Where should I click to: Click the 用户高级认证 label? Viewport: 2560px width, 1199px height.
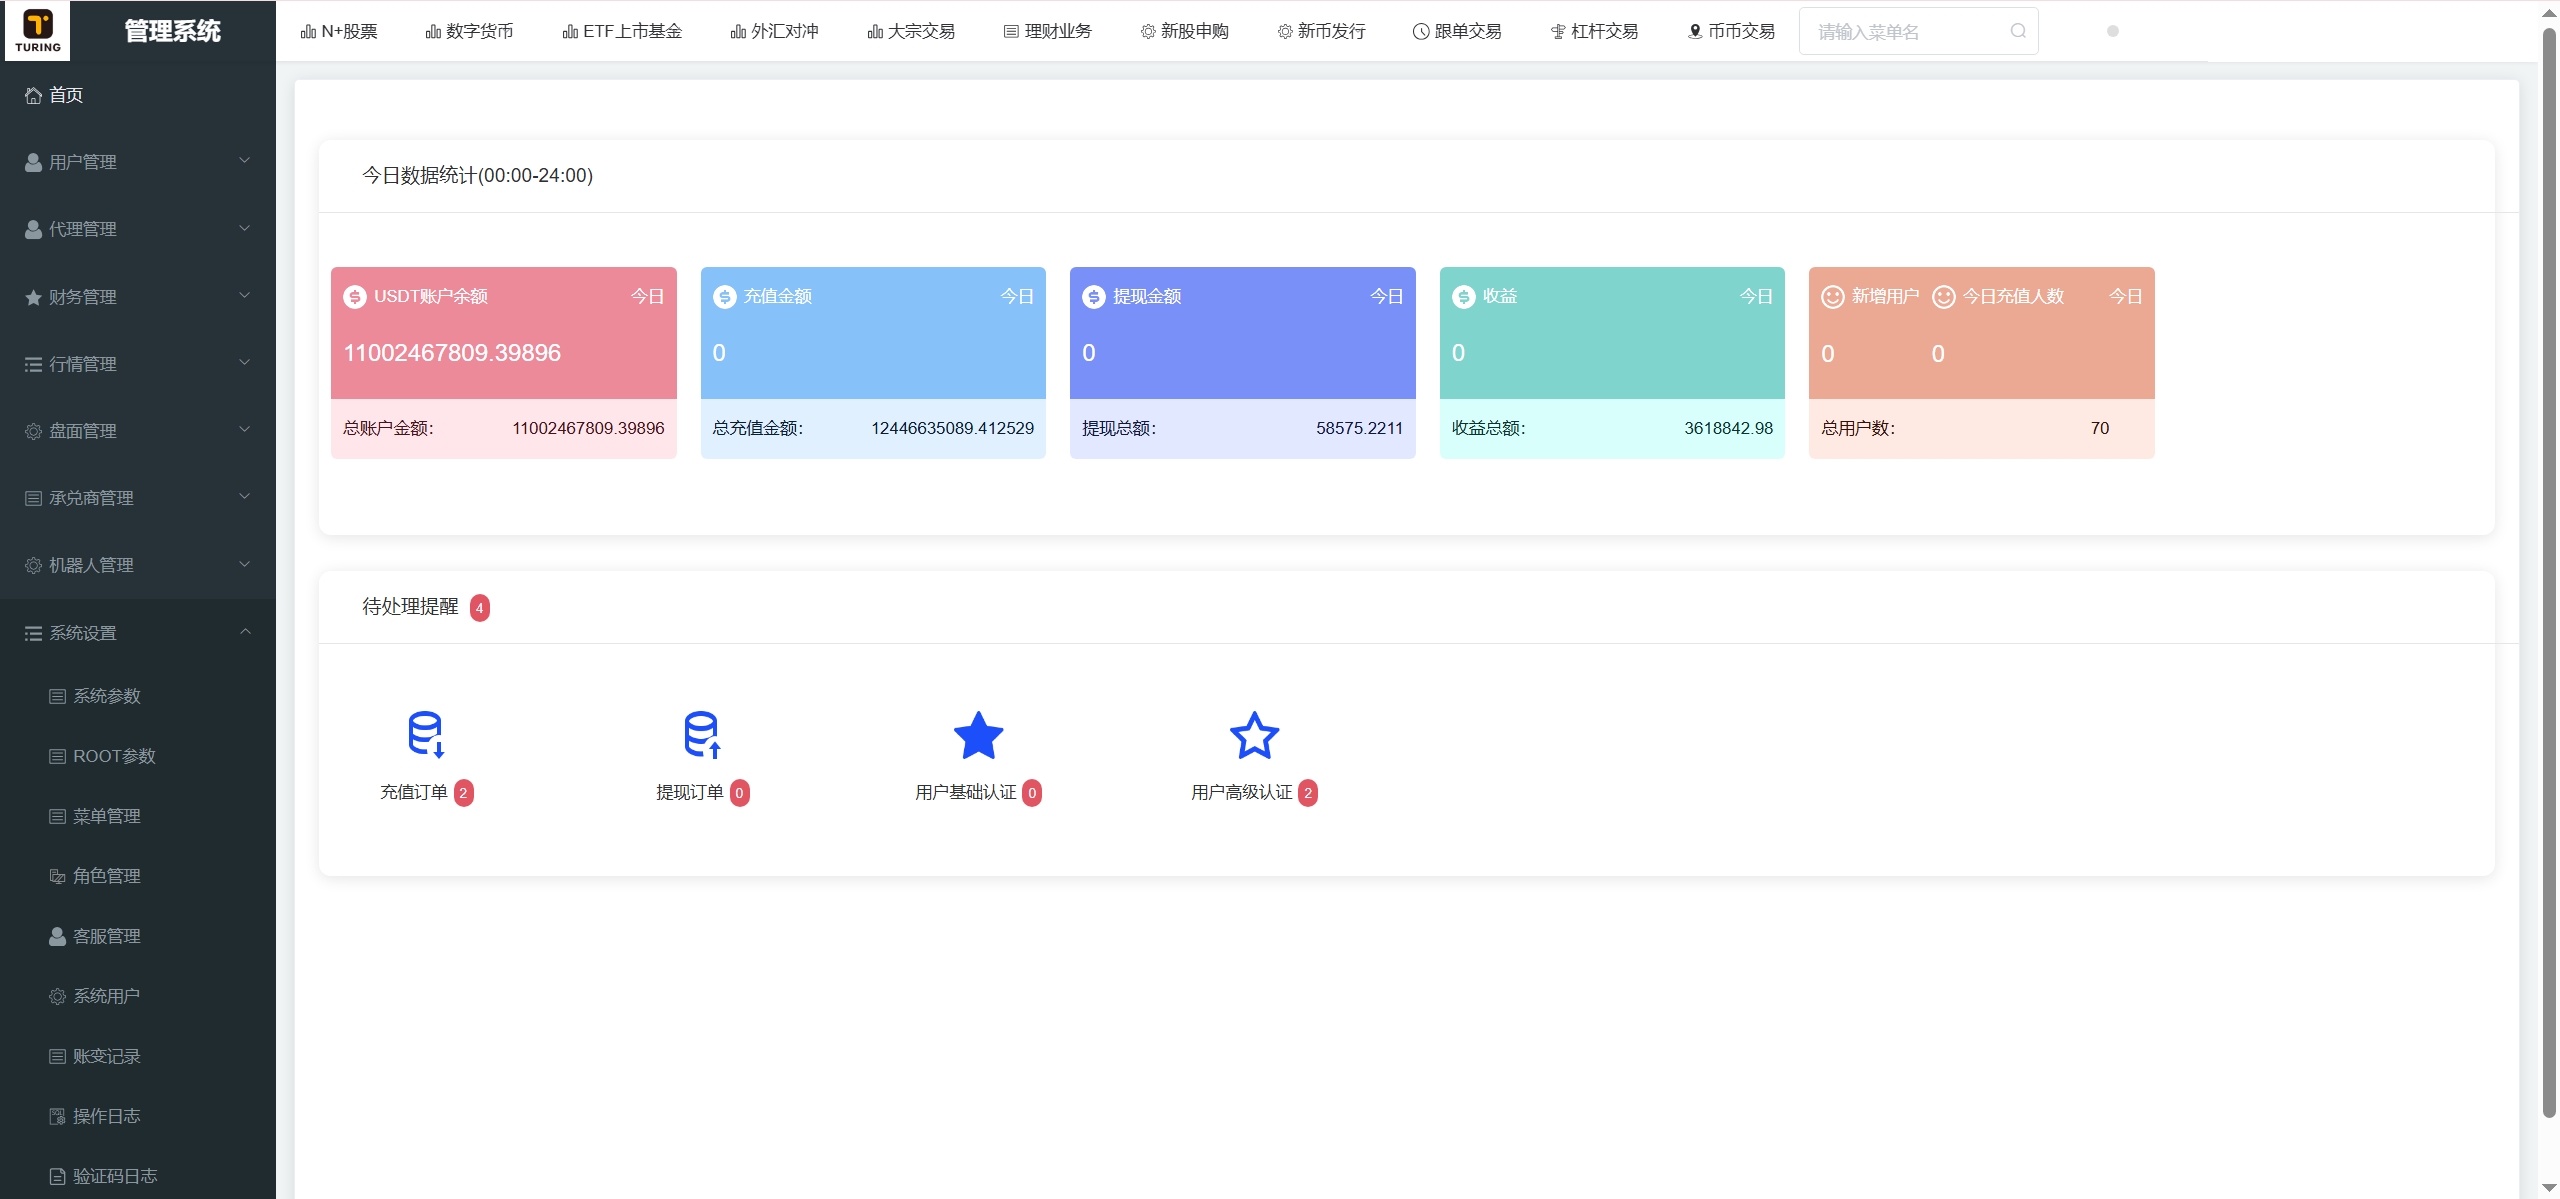[x=1242, y=793]
